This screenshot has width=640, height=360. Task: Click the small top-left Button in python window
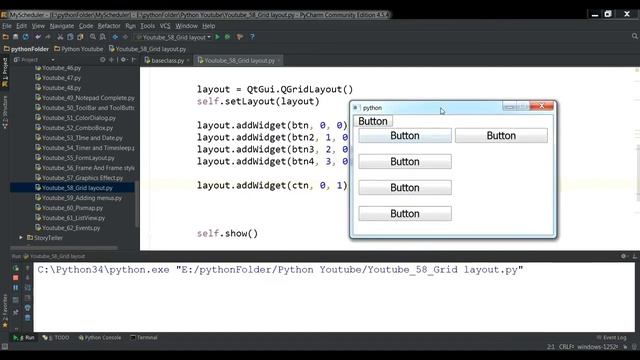pos(373,121)
